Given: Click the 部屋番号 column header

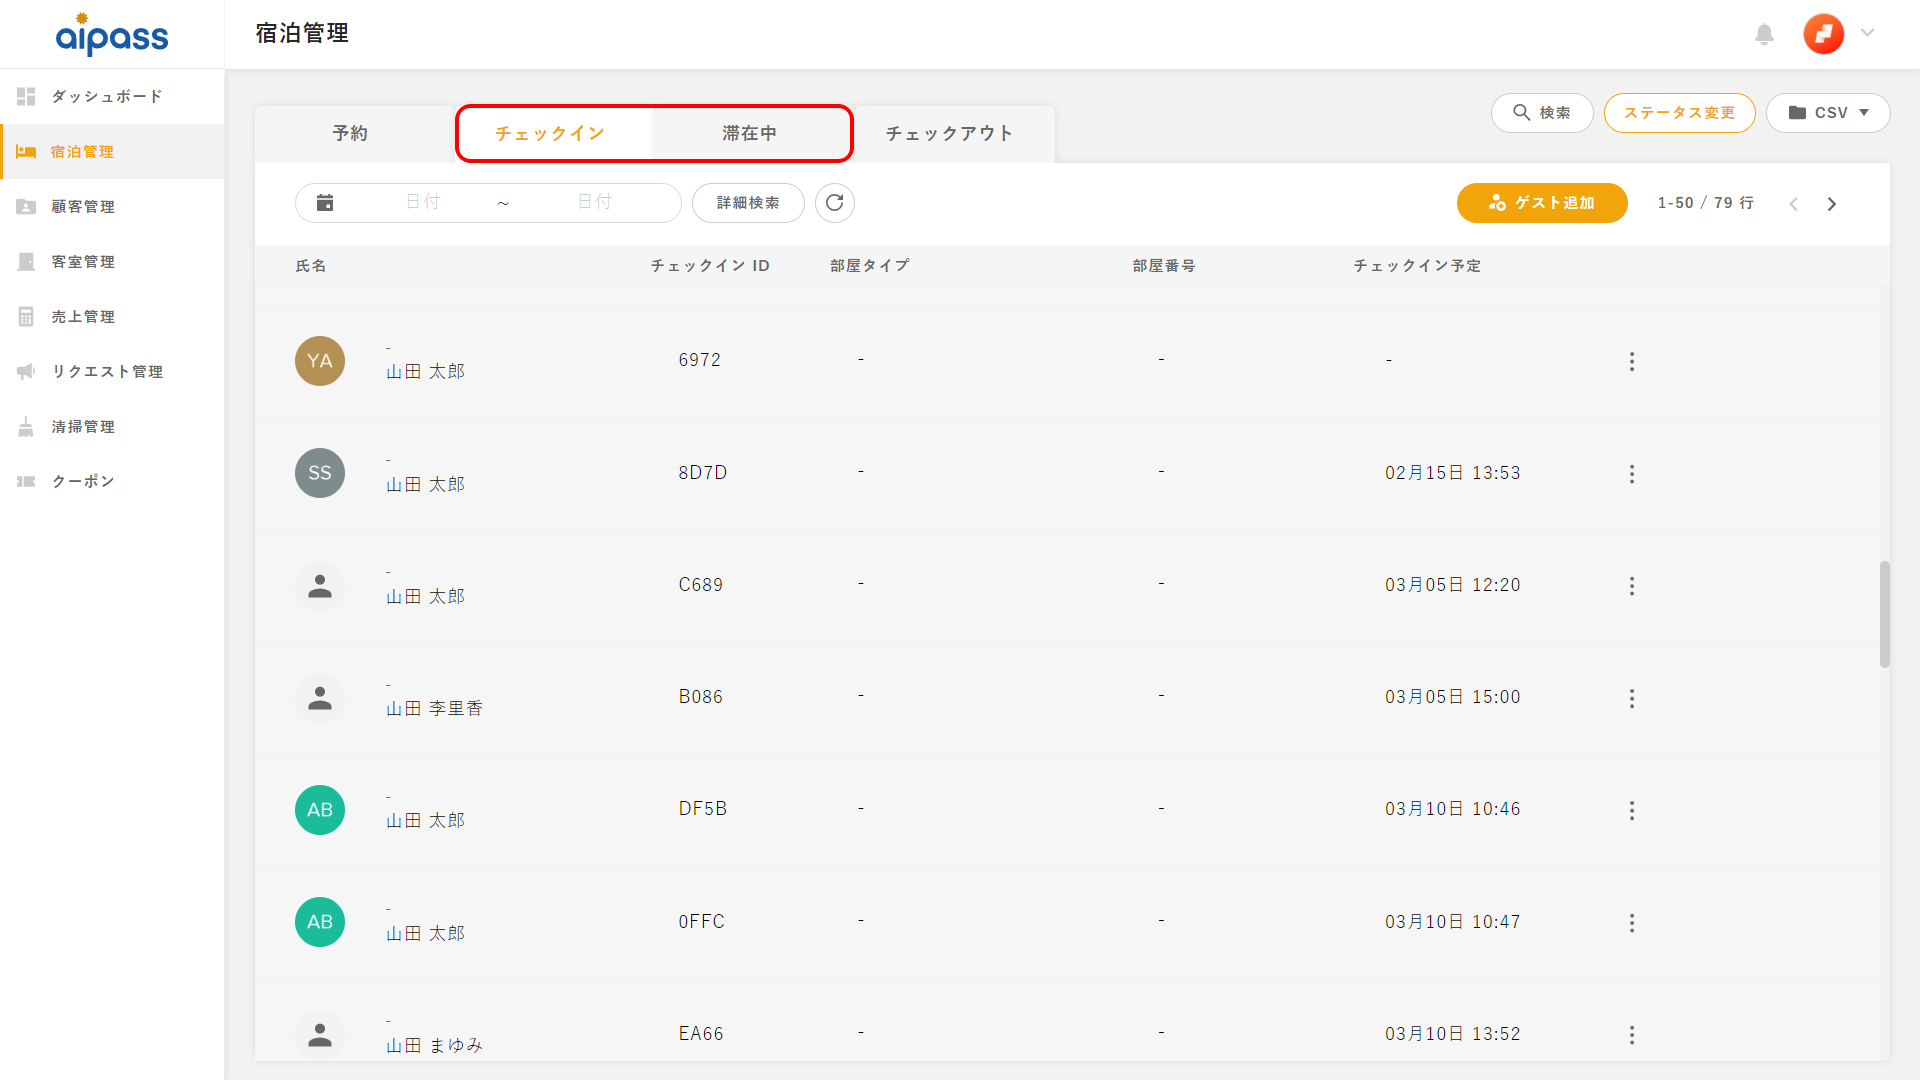Looking at the screenshot, I should pos(1164,266).
